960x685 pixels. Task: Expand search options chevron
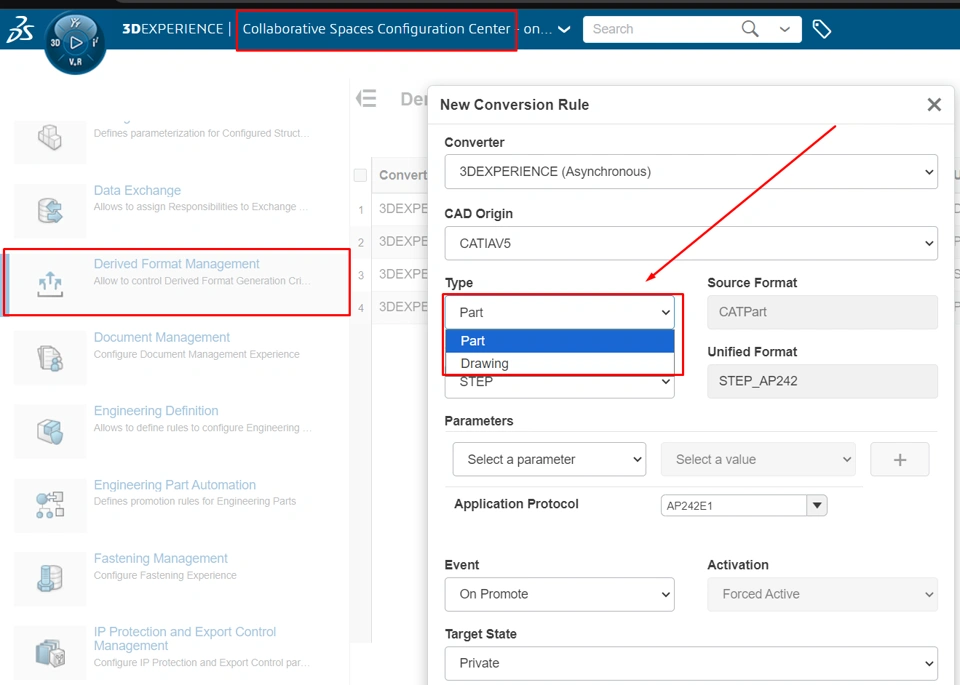click(784, 29)
